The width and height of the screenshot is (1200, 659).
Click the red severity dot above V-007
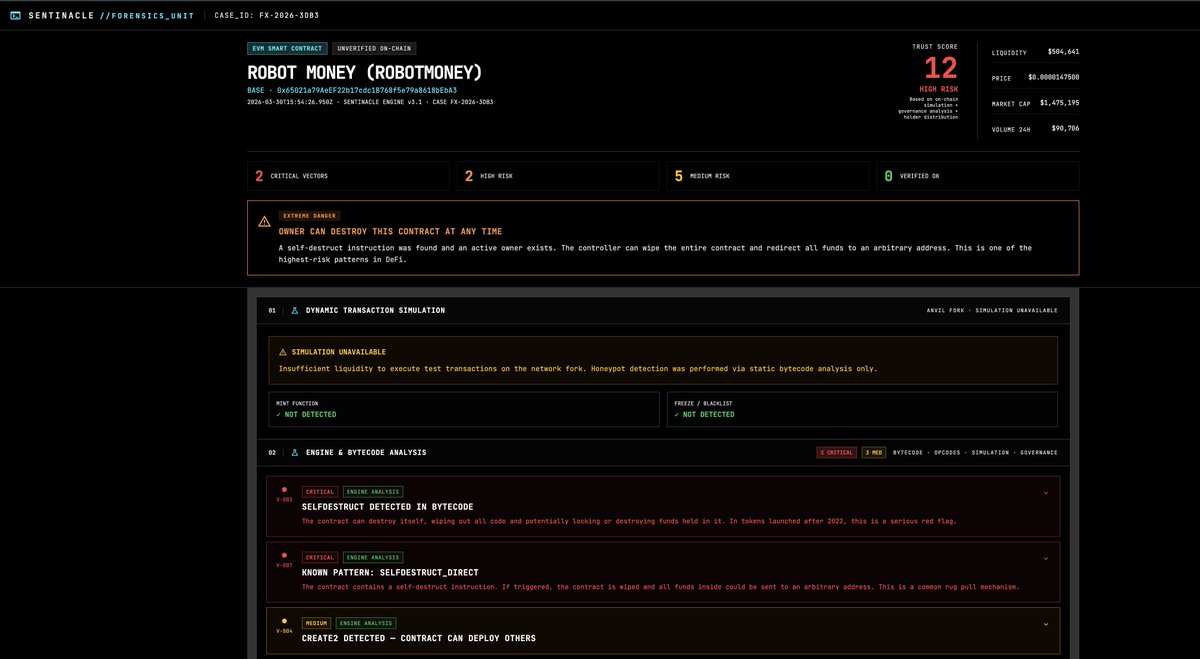coord(284,555)
